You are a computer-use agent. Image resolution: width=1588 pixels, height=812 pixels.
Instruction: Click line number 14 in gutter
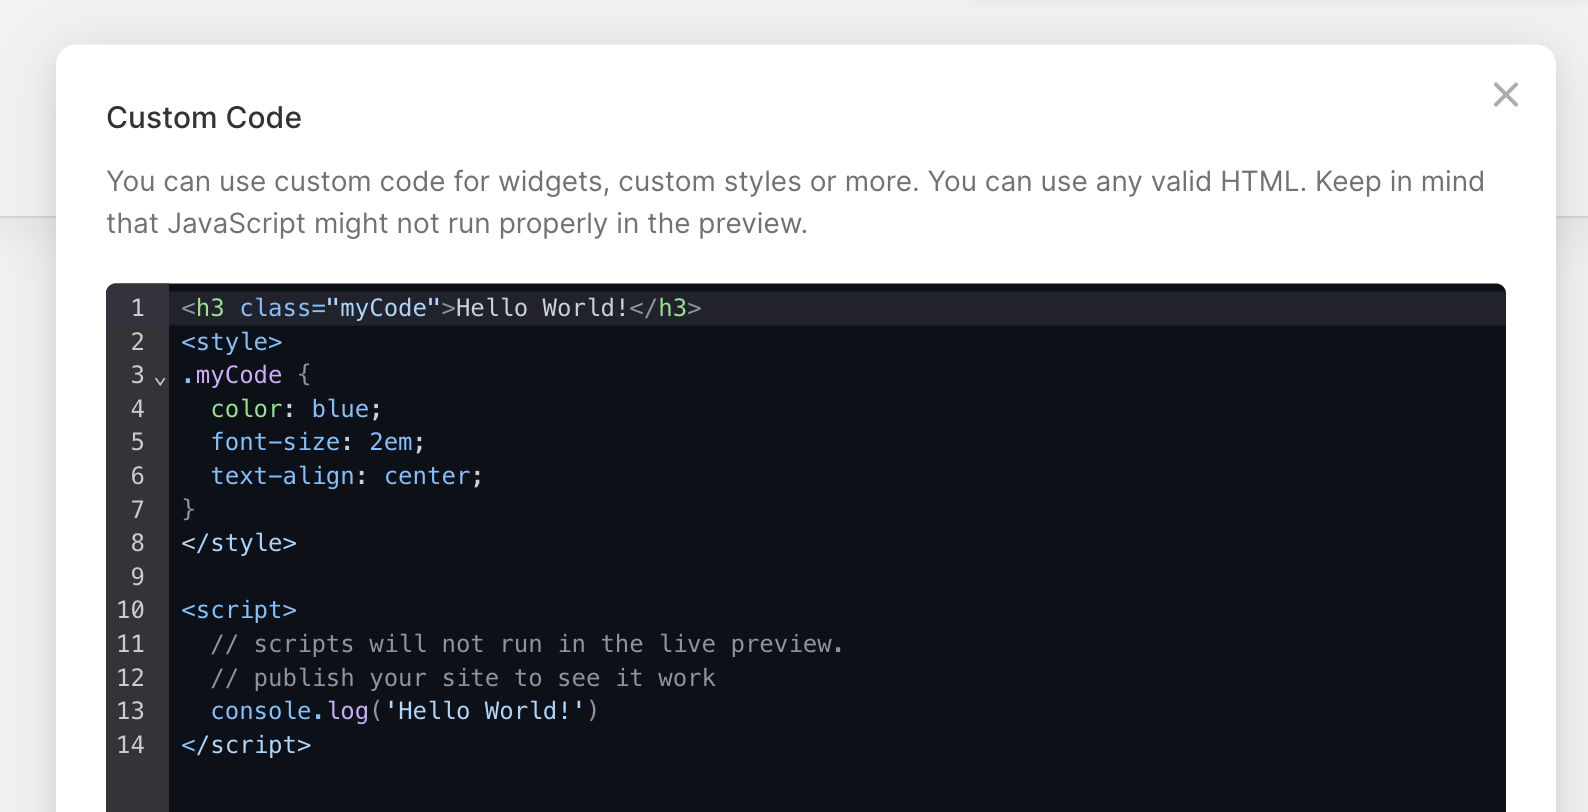tap(131, 745)
